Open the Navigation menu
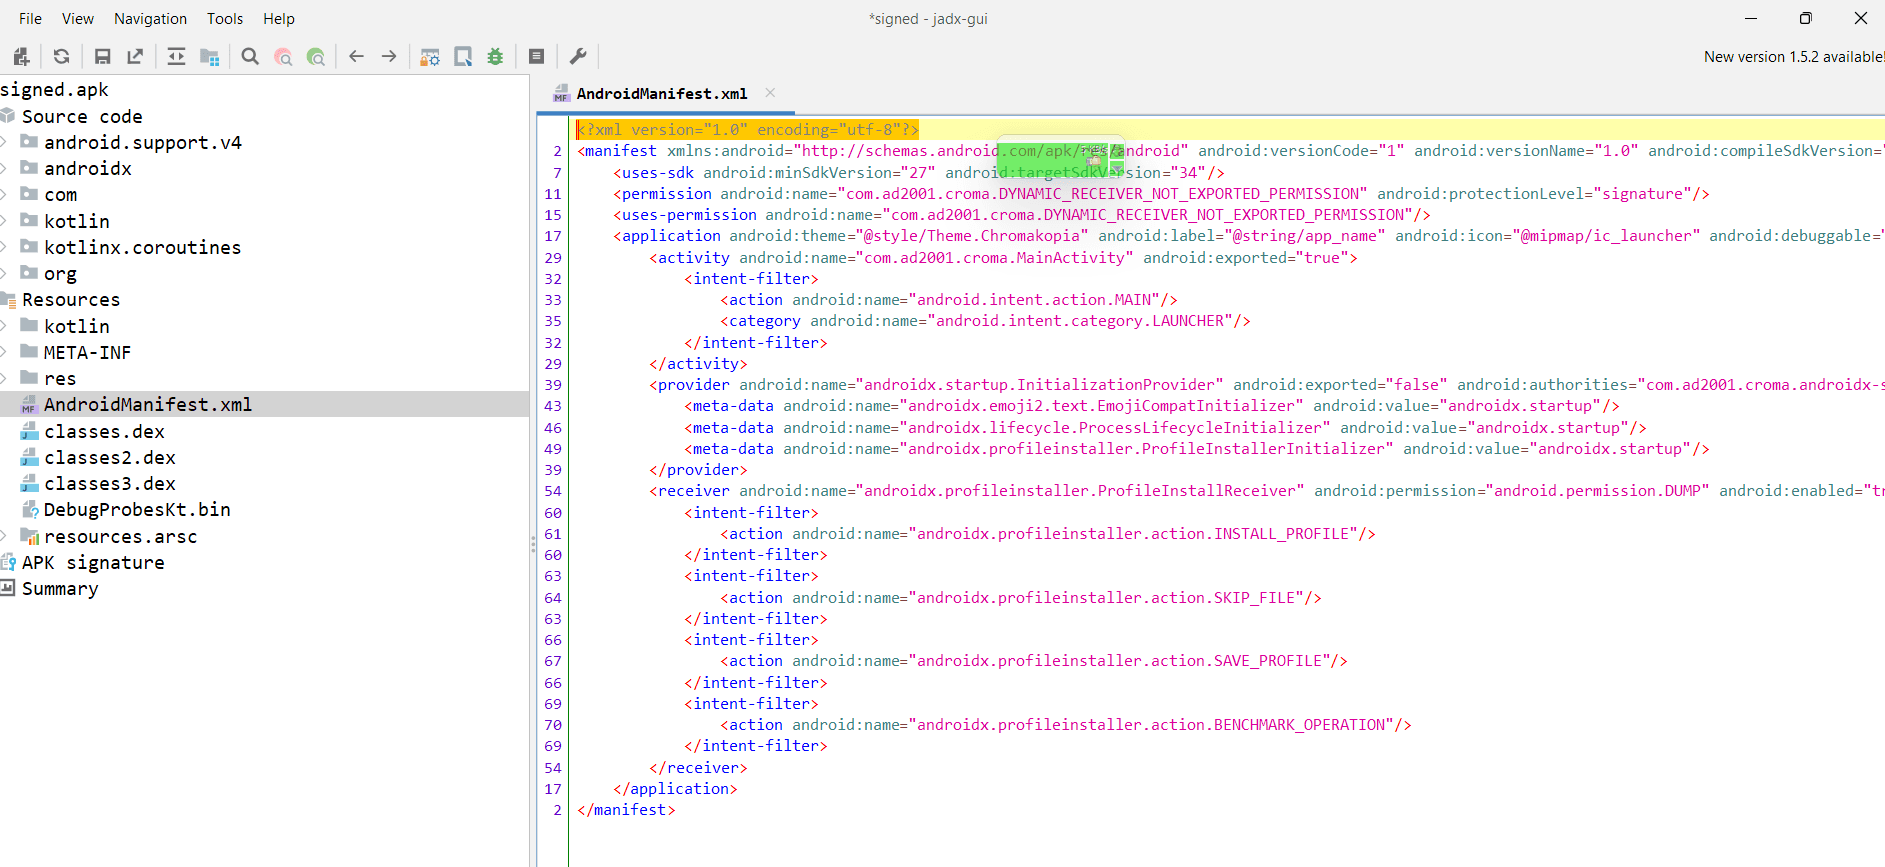Screen dimensions: 1885x867 pyautogui.click(x=150, y=18)
